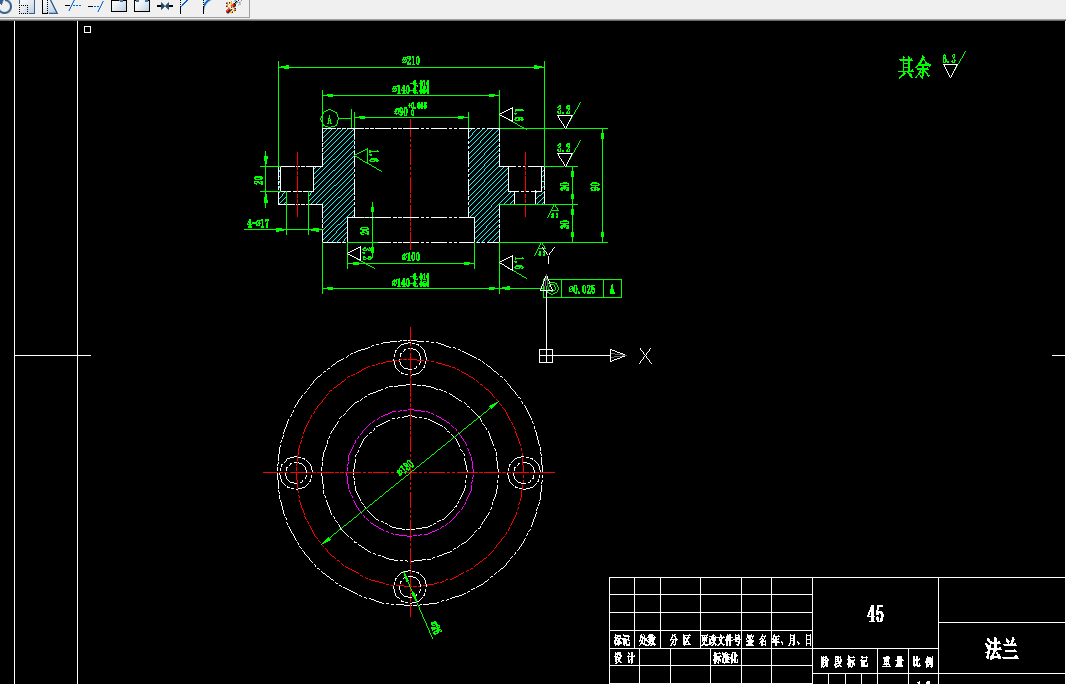Click the Explode tool icon
Image resolution: width=1066 pixels, height=684 pixels.
(x=233, y=6)
